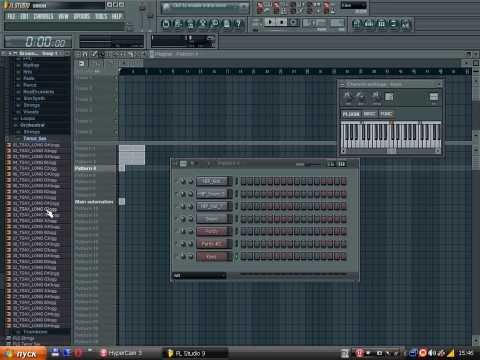This screenshot has height=360, width=480.
Task: Click the Render as audio shortcut icon
Action: [x=190, y=24]
